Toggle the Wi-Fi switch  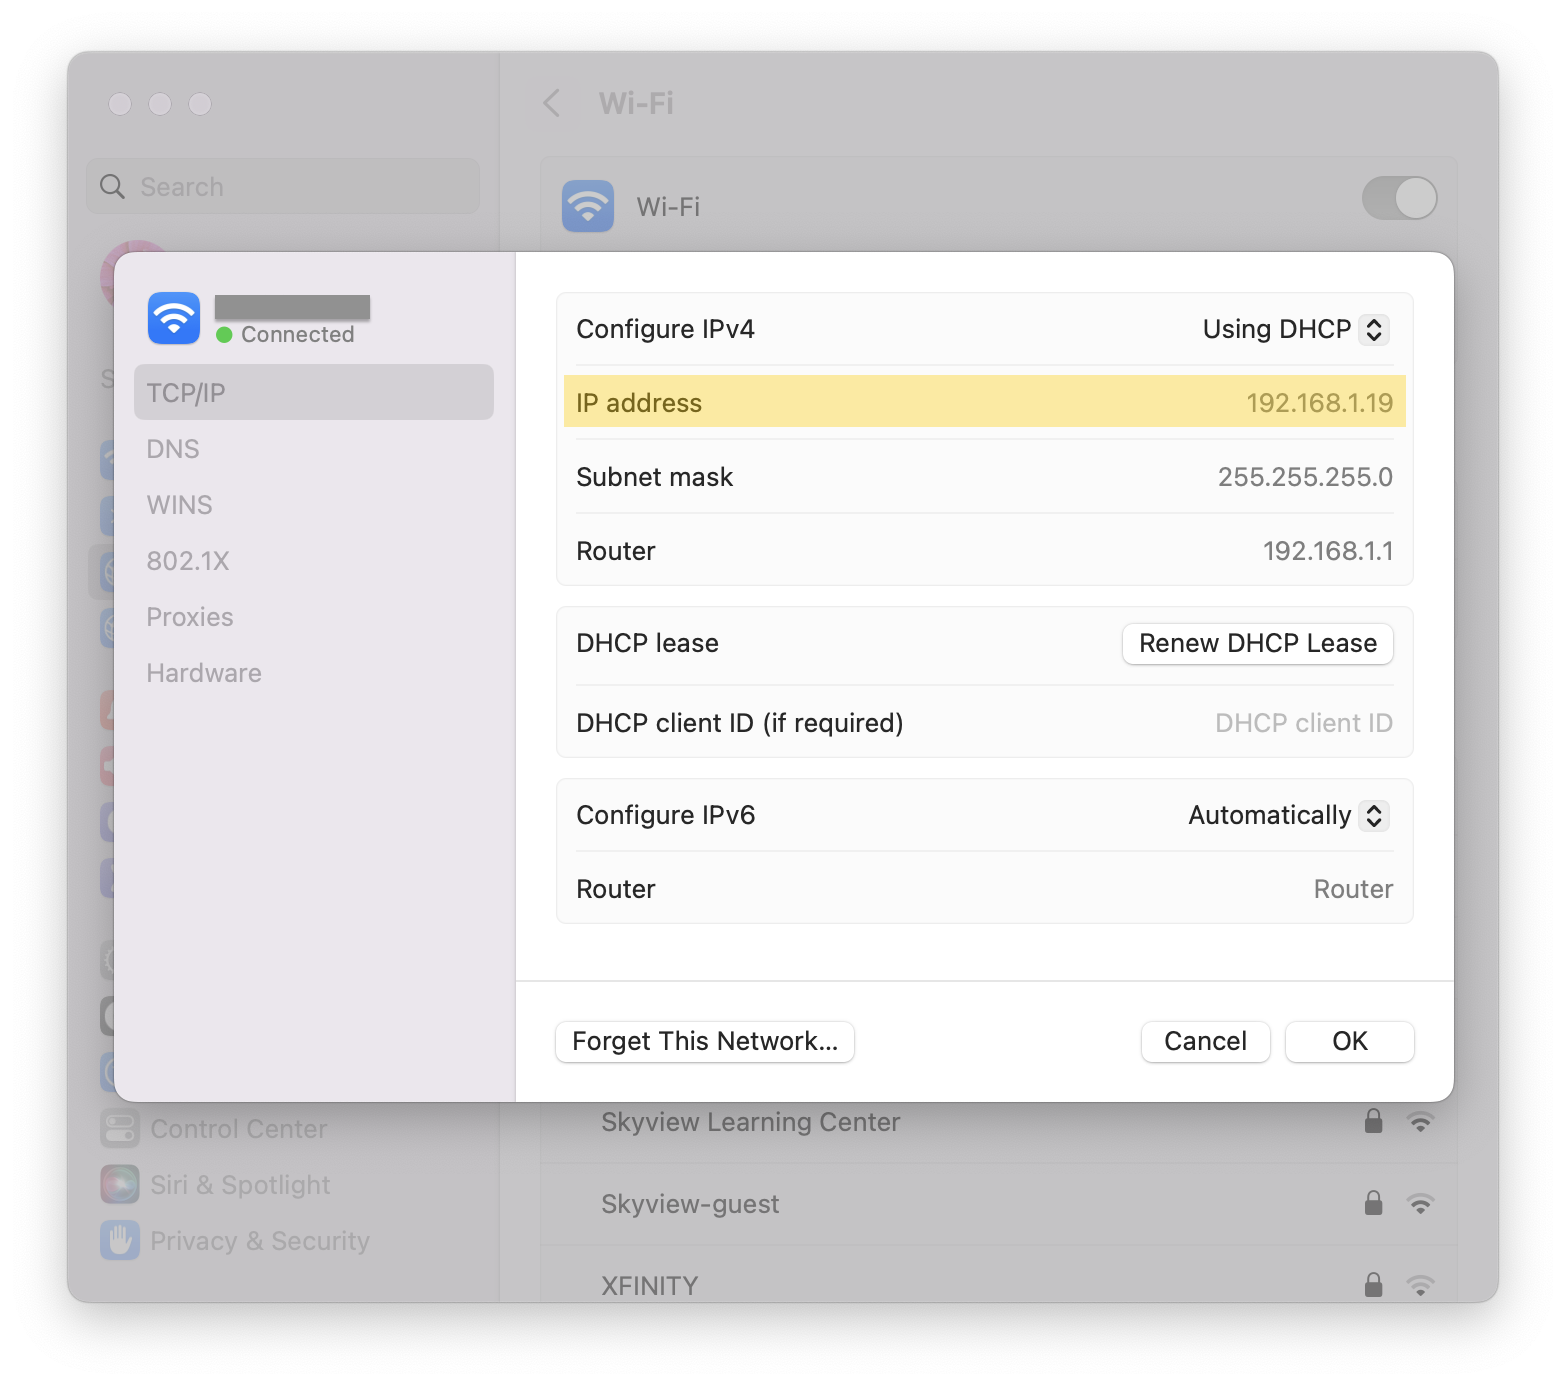tap(1399, 198)
